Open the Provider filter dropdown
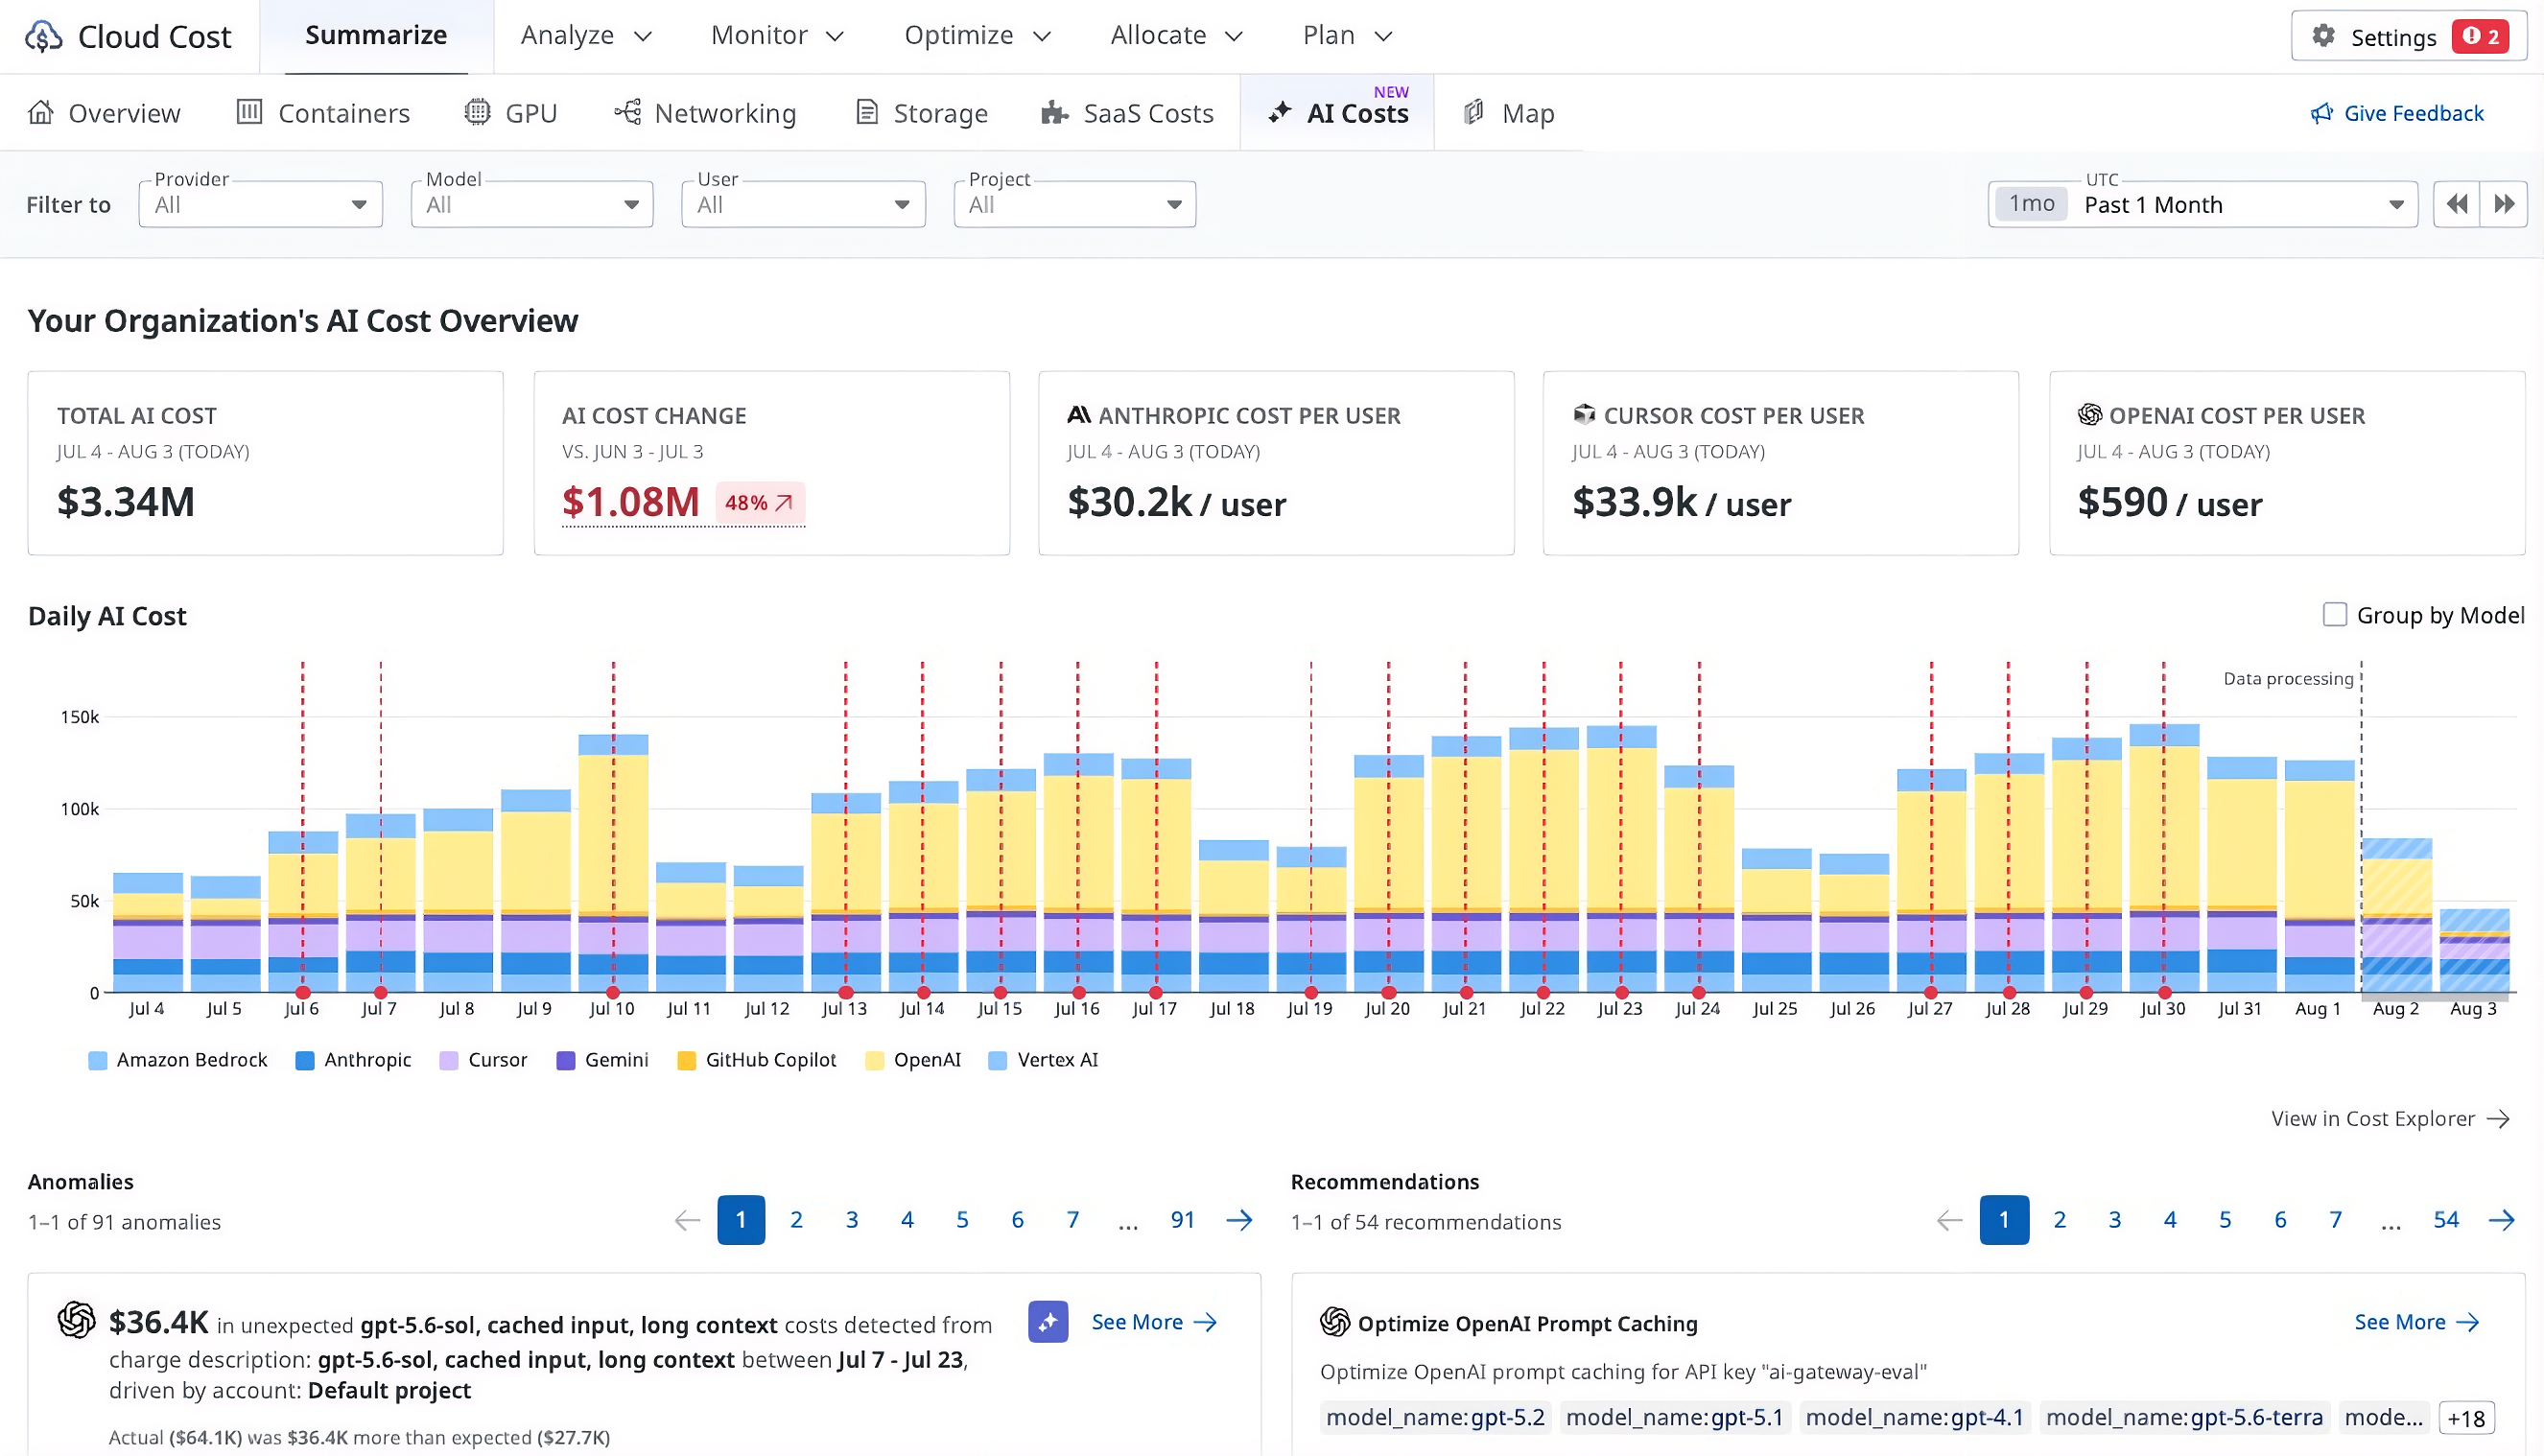The image size is (2544, 1456). pyautogui.click(x=261, y=204)
